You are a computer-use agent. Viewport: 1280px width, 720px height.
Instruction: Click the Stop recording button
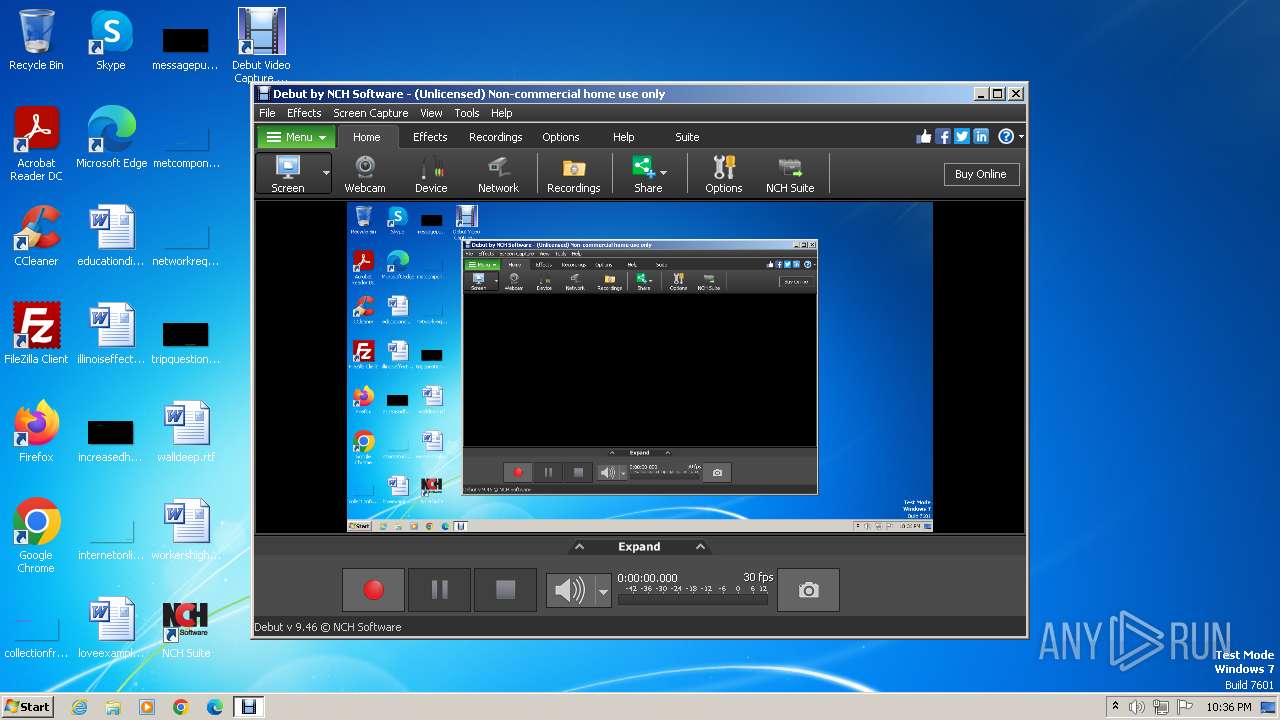tap(506, 590)
